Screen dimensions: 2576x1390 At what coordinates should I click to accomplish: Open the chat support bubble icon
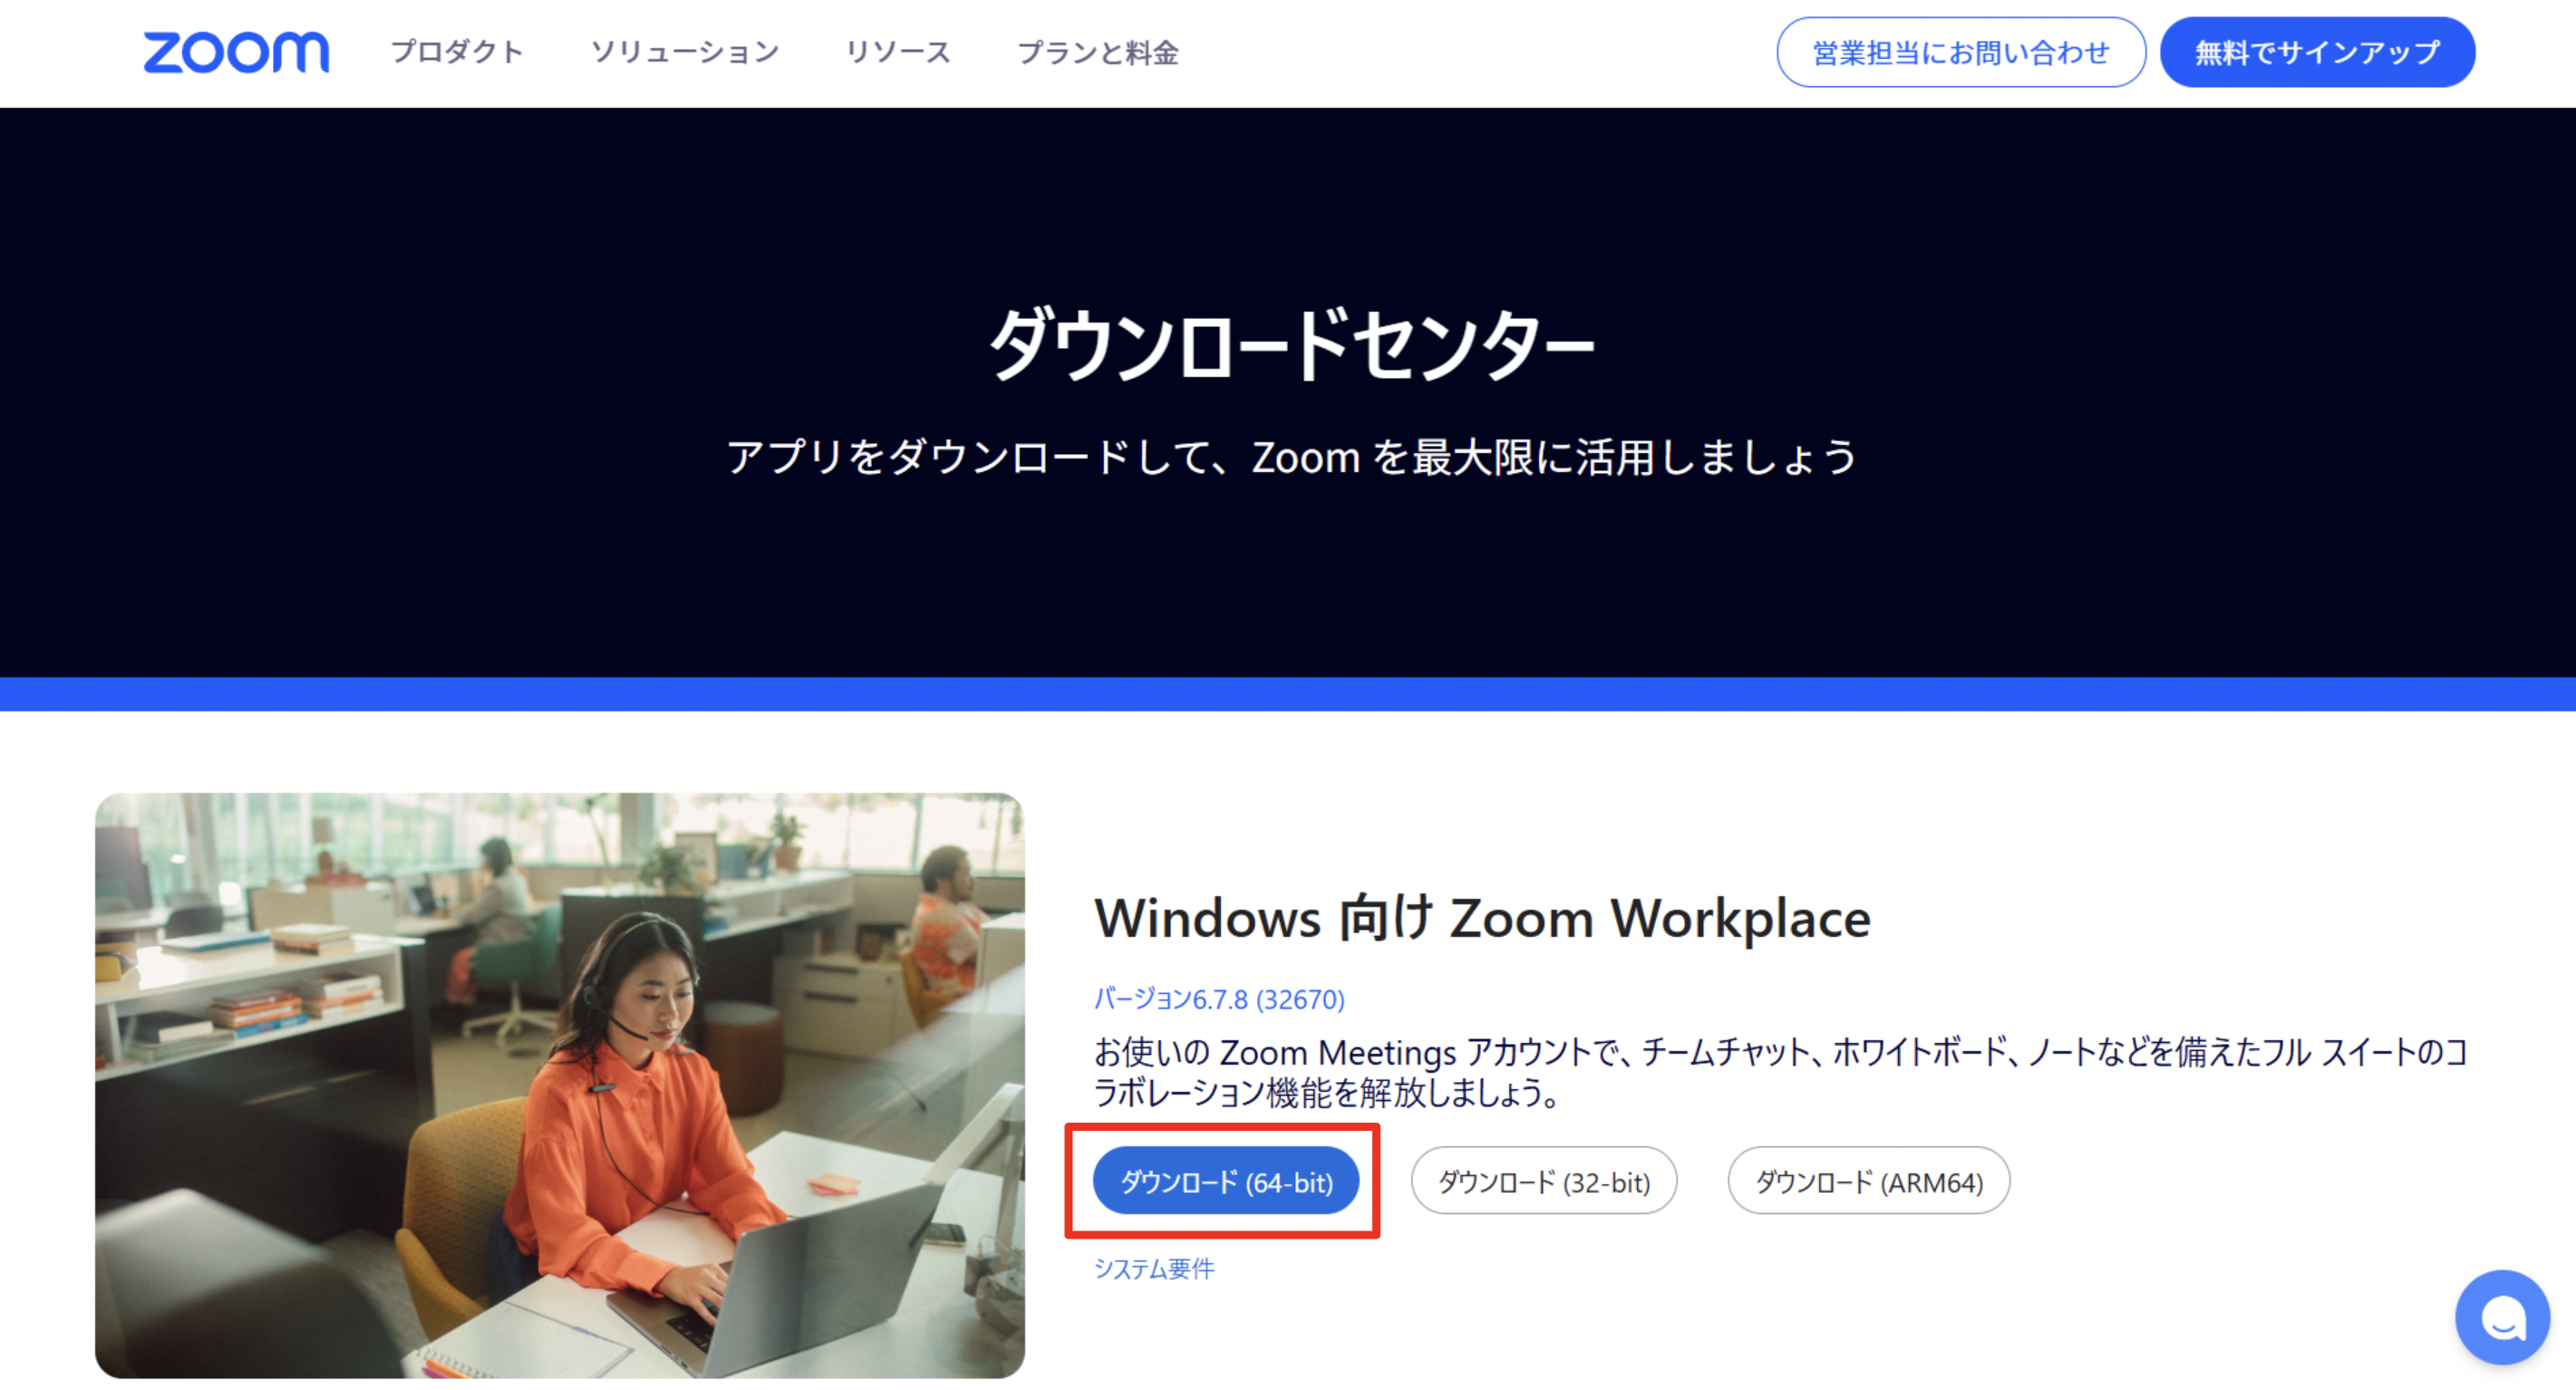point(2502,1318)
